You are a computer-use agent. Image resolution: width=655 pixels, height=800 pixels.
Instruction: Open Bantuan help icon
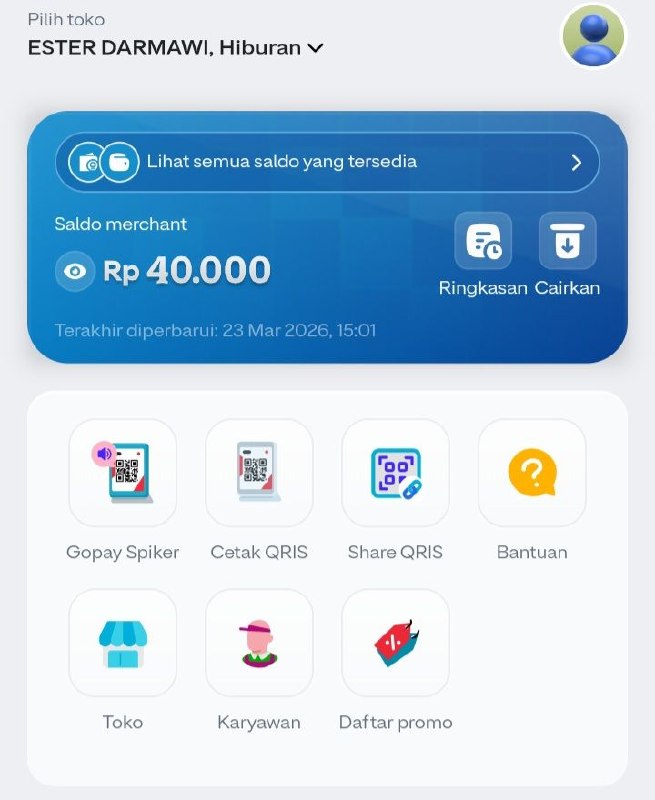[x=532, y=472]
